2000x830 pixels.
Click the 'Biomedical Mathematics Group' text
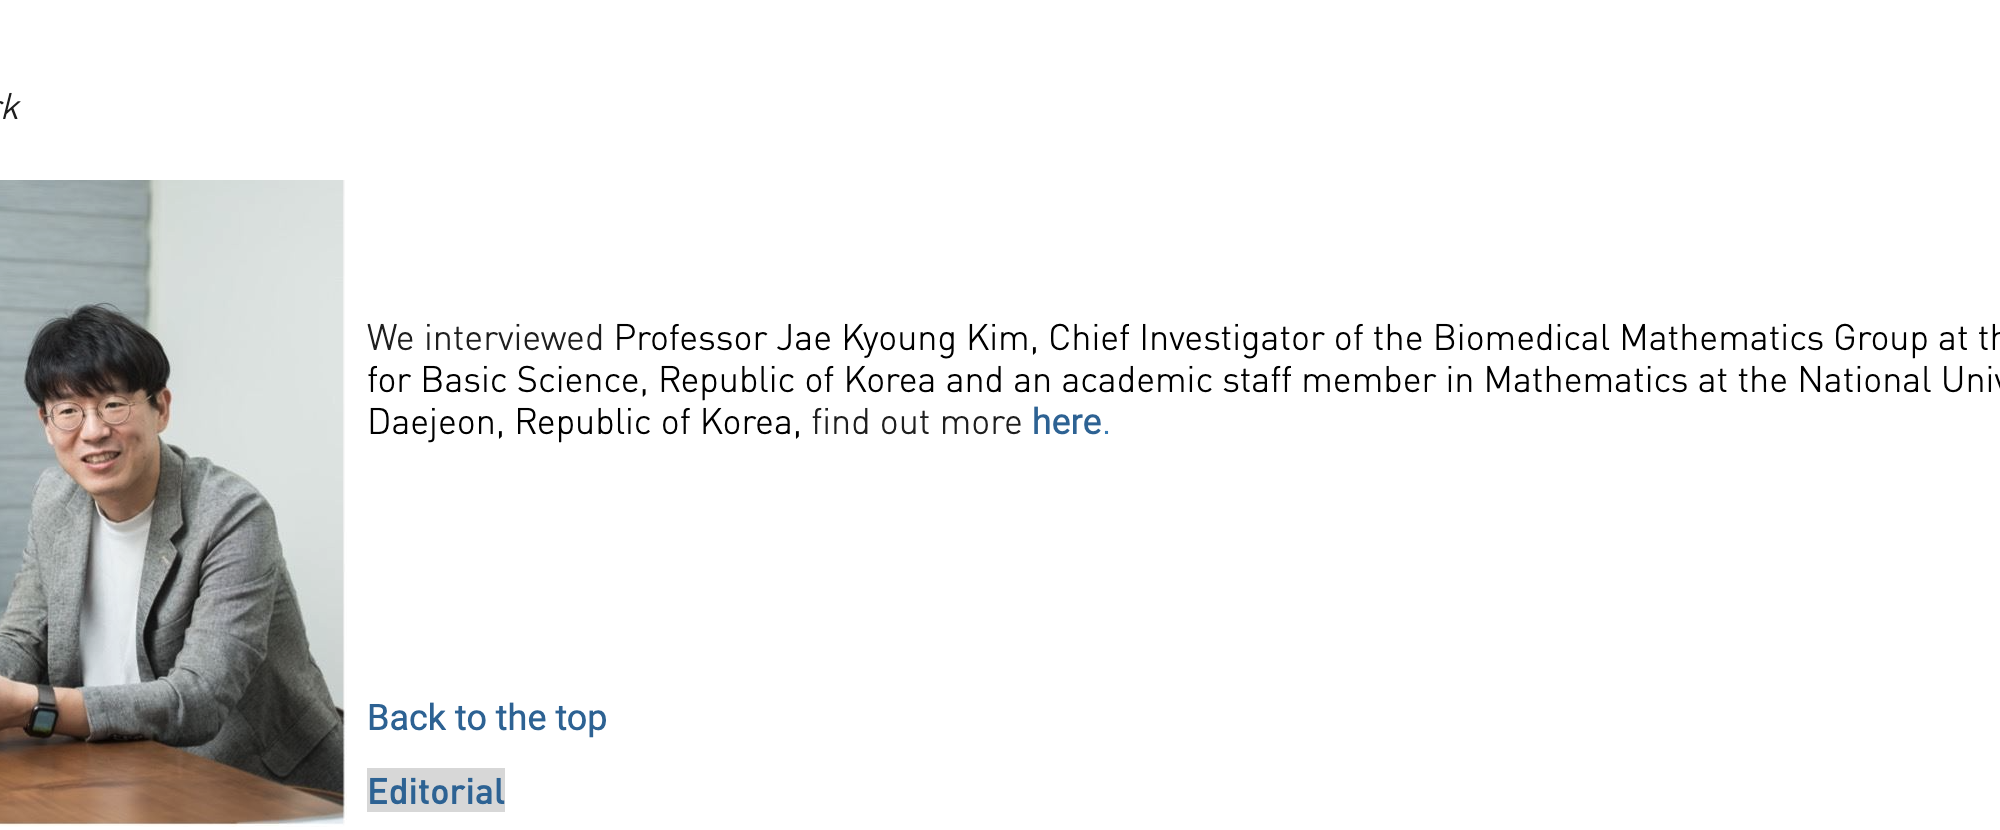pos(1680,338)
